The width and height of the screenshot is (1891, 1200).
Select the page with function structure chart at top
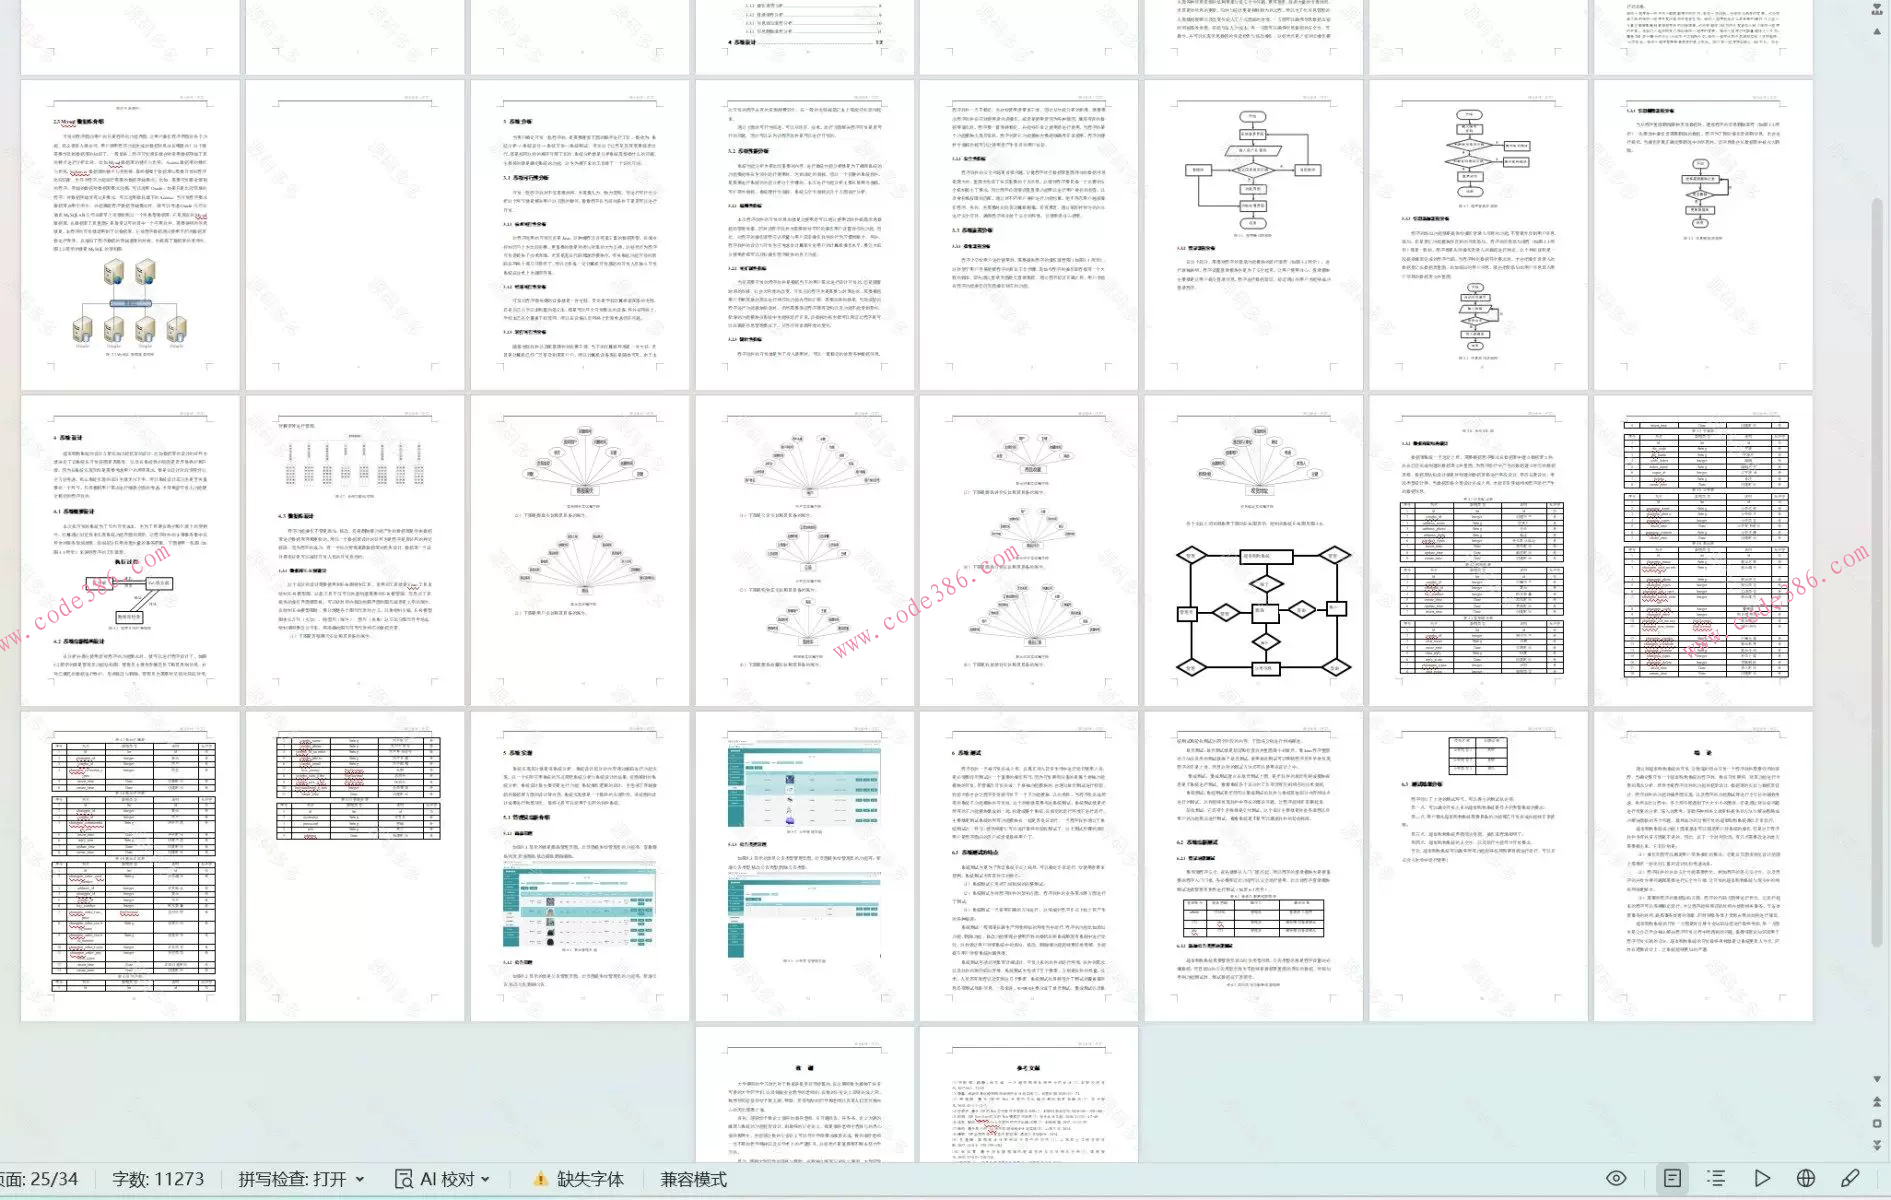355,551
